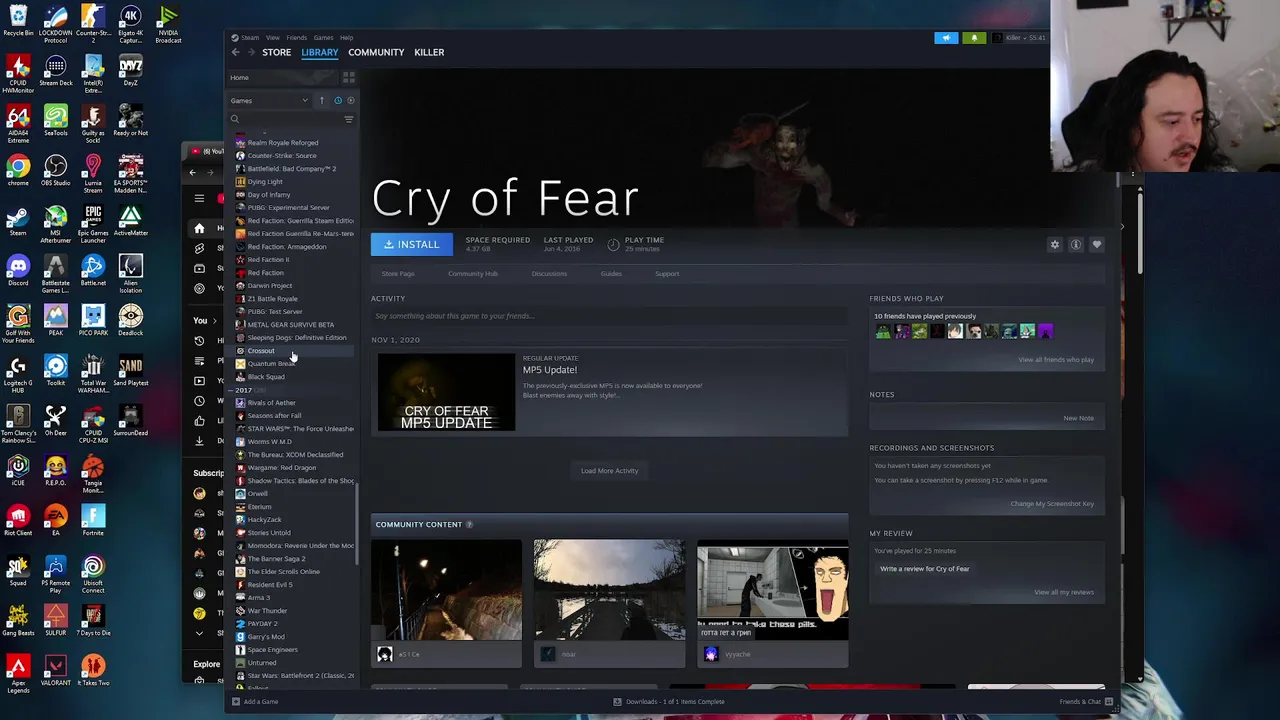
Task: Select Rivals of Aether in the list
Action: (271, 403)
